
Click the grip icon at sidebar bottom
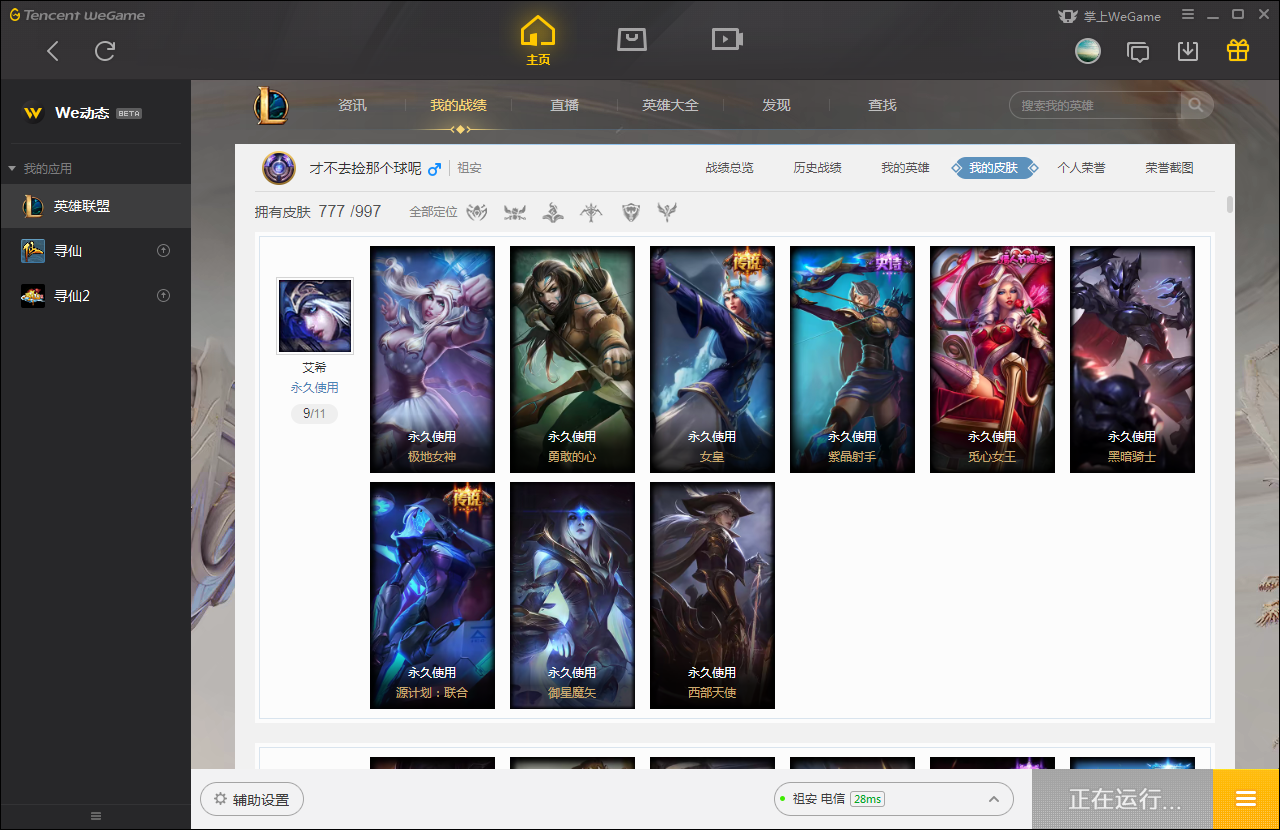(x=96, y=816)
